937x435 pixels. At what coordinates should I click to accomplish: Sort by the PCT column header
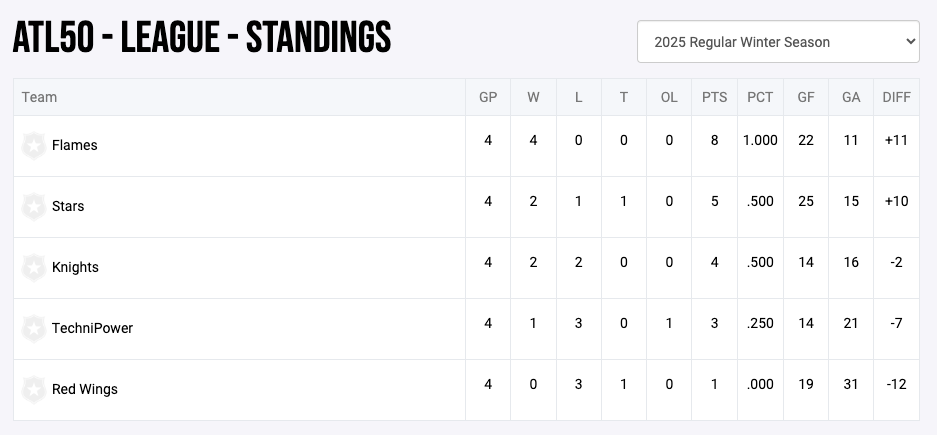(760, 98)
